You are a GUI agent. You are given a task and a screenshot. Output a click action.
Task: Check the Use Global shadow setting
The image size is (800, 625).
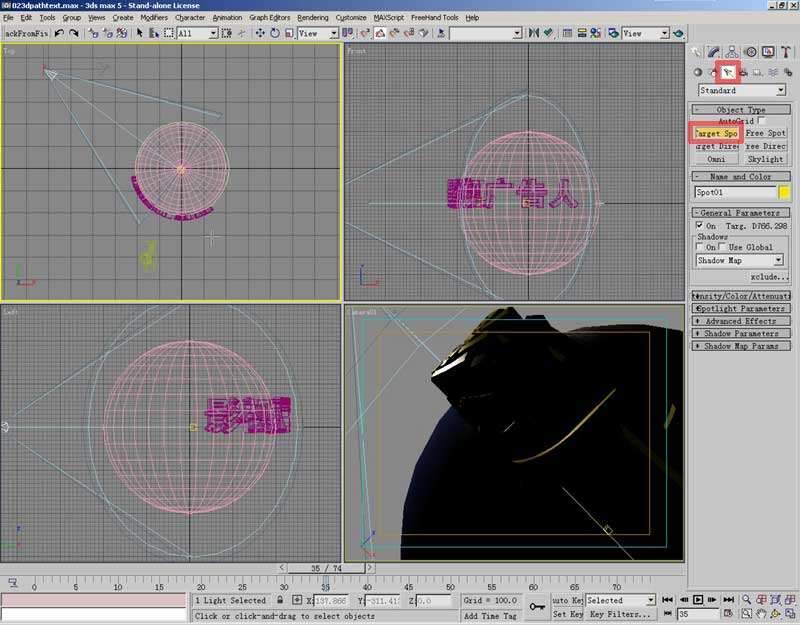tap(723, 247)
